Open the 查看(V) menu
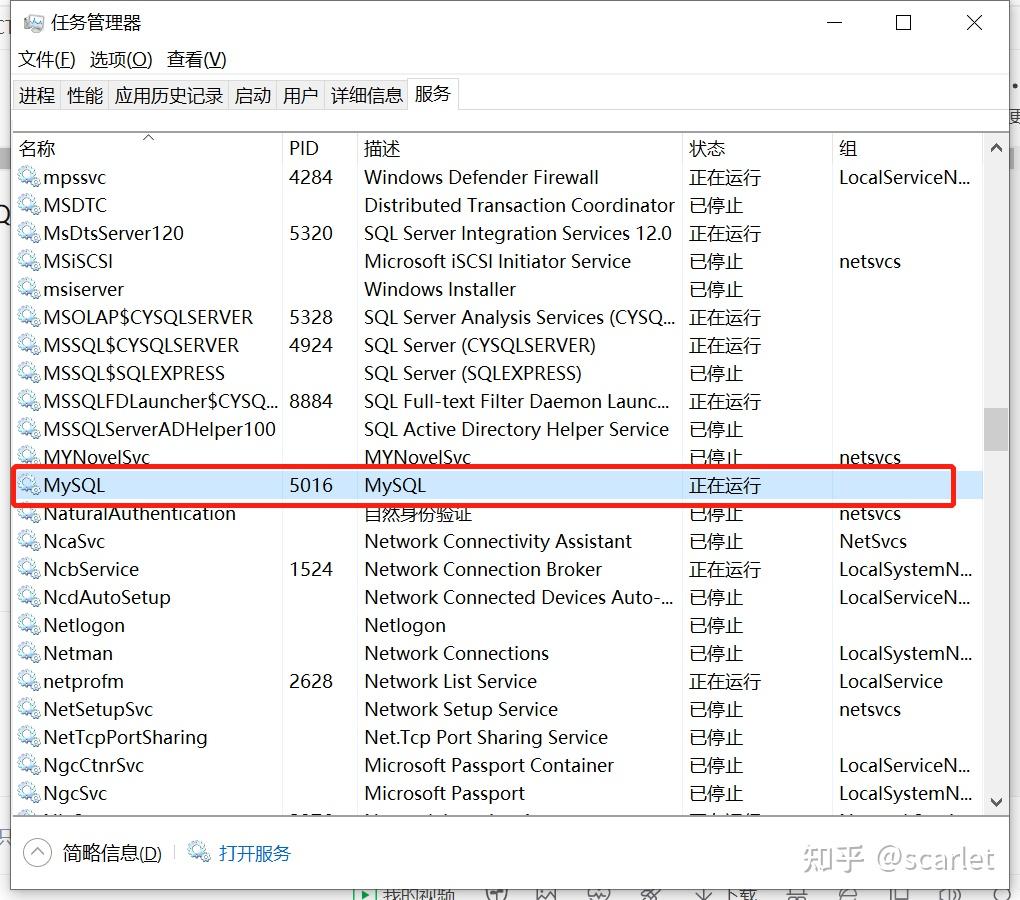This screenshot has height=900, width=1020. (195, 59)
